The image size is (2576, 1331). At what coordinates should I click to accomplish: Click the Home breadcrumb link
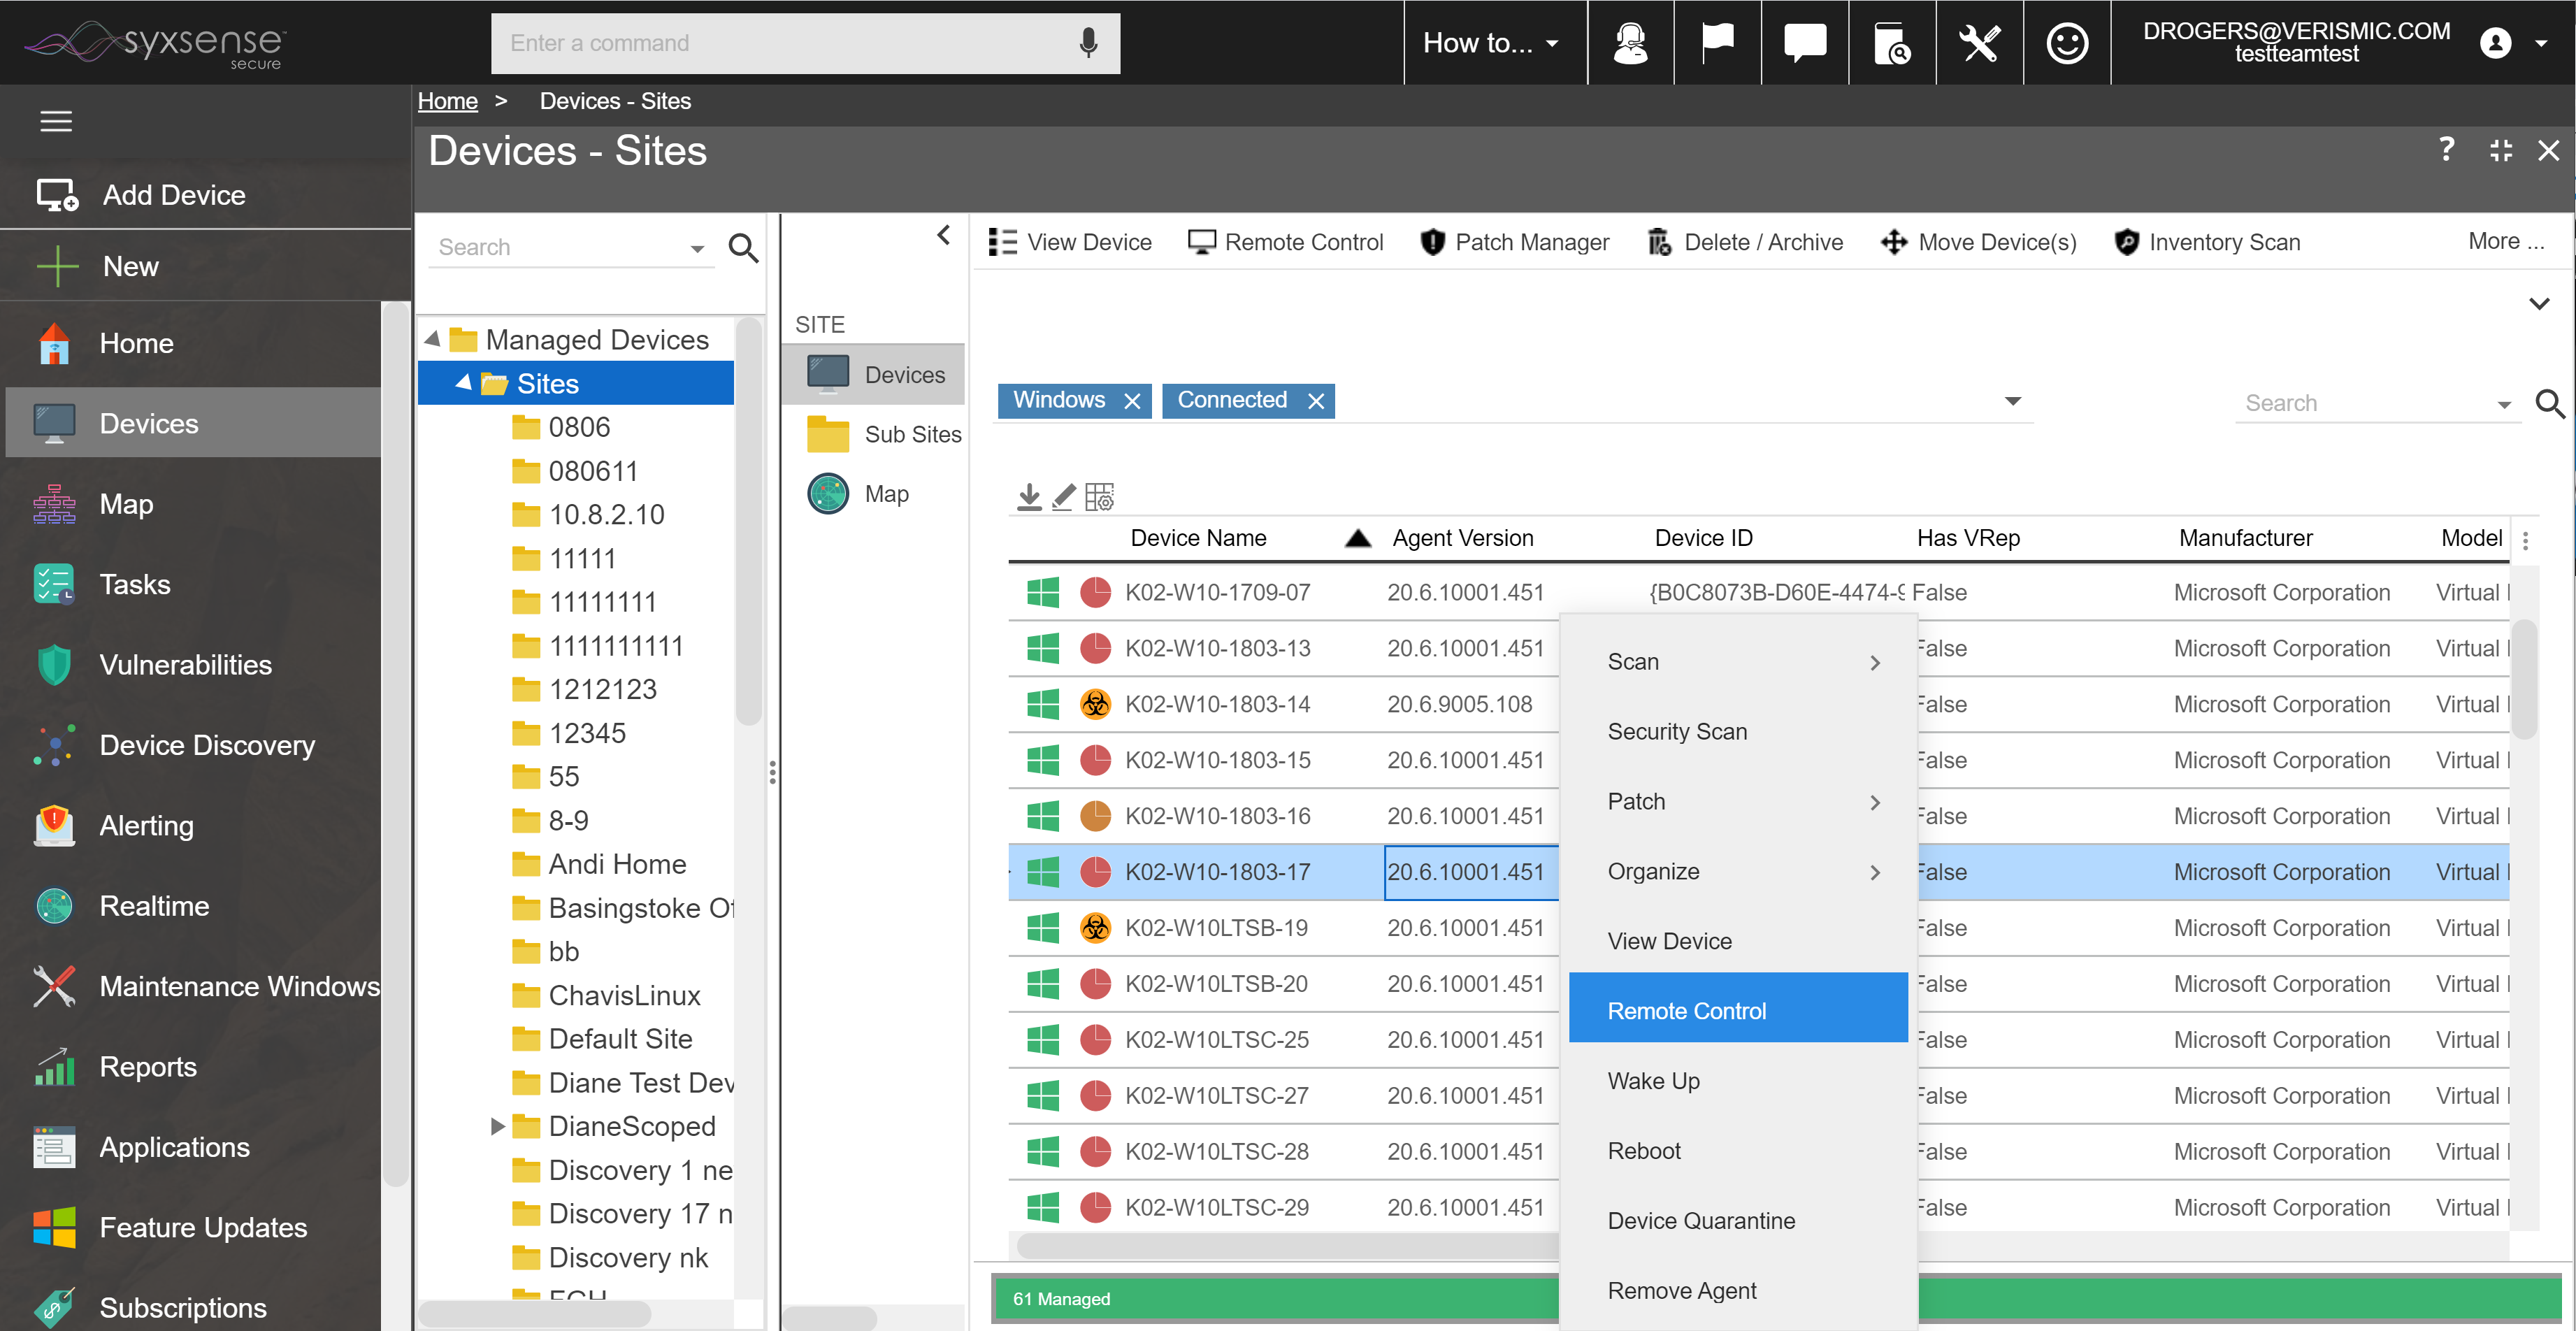(447, 101)
